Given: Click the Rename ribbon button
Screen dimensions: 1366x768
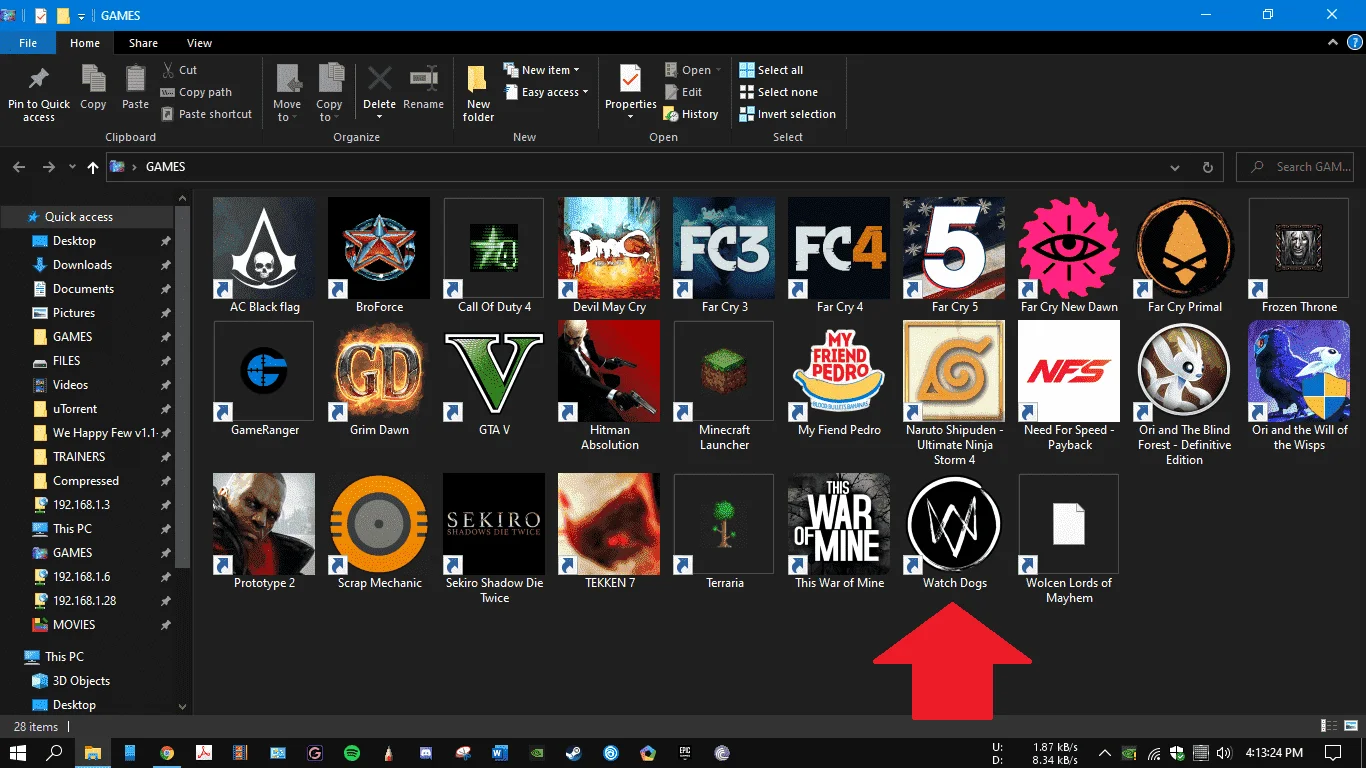Looking at the screenshot, I should (x=424, y=88).
